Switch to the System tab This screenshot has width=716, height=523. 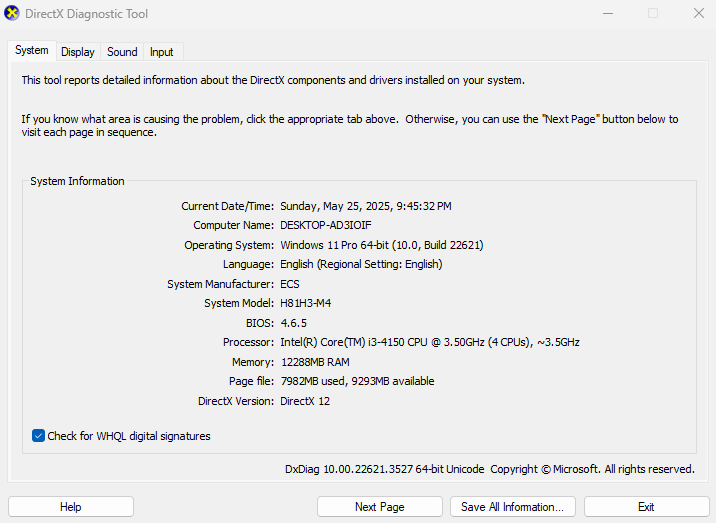32,50
